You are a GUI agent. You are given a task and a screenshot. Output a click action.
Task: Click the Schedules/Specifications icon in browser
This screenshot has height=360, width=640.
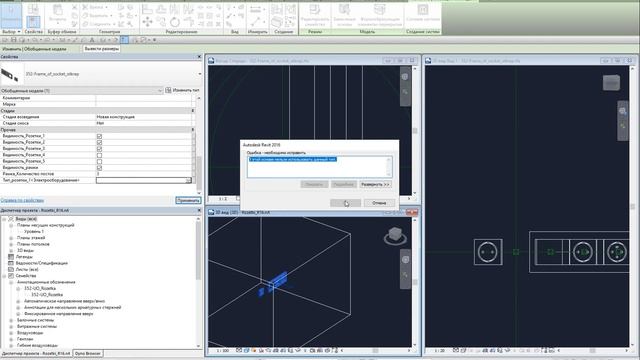(11, 263)
